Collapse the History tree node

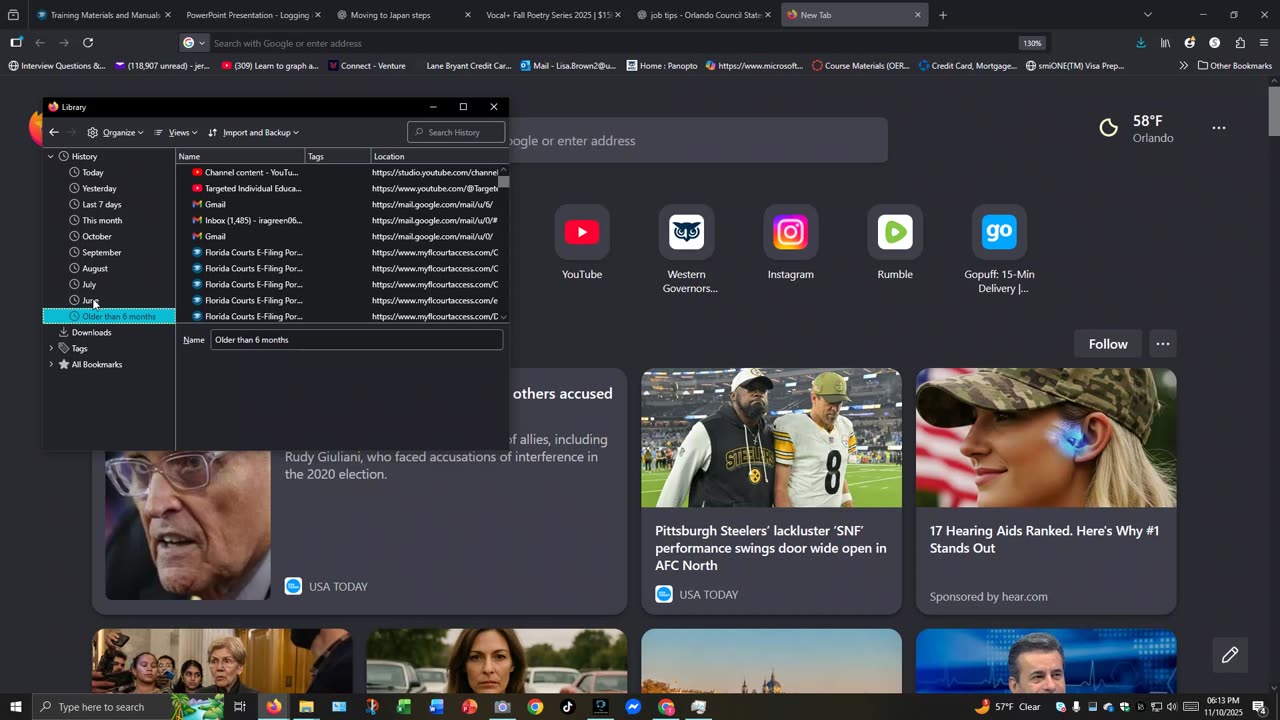[x=51, y=157]
